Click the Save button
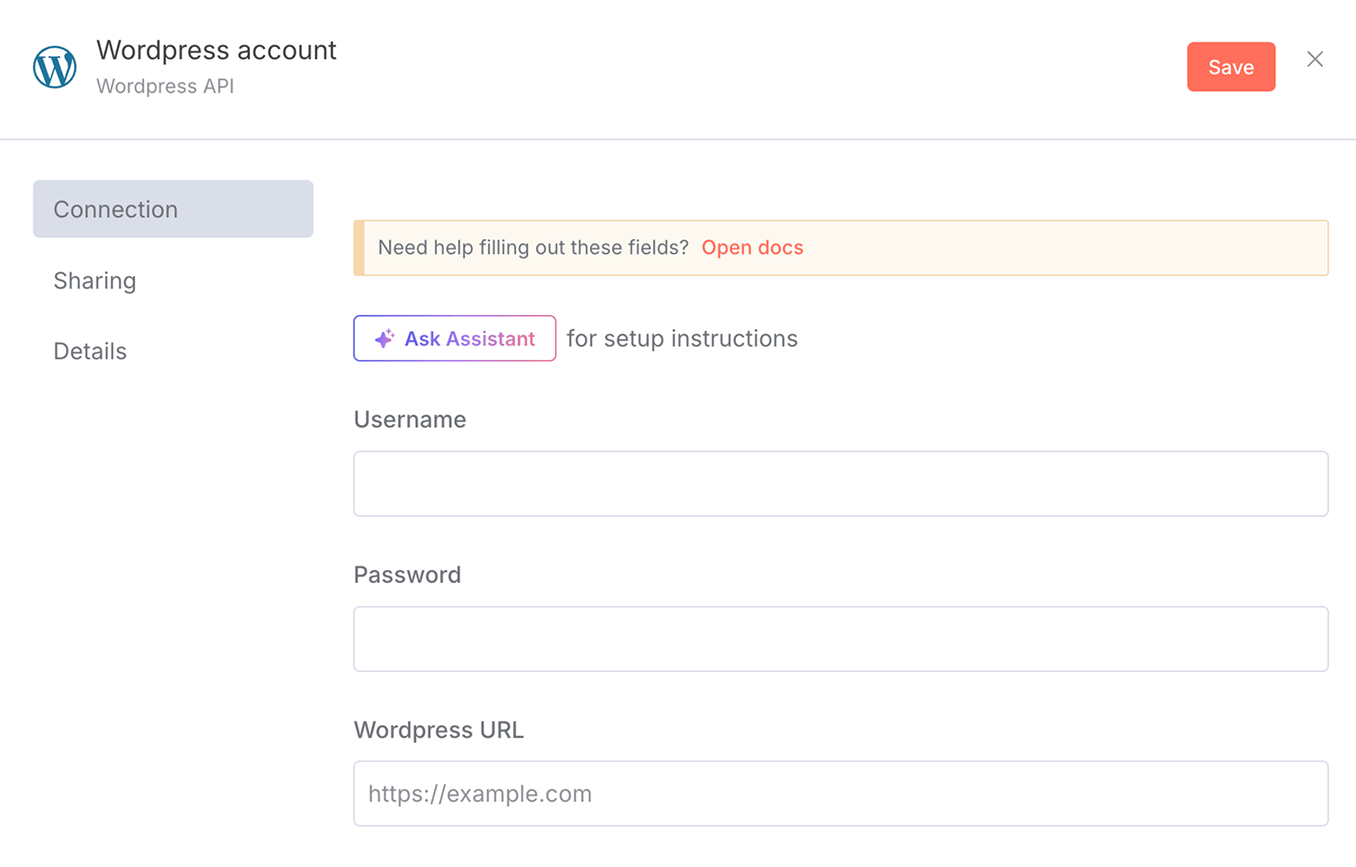This screenshot has width=1356, height=867. [x=1231, y=66]
